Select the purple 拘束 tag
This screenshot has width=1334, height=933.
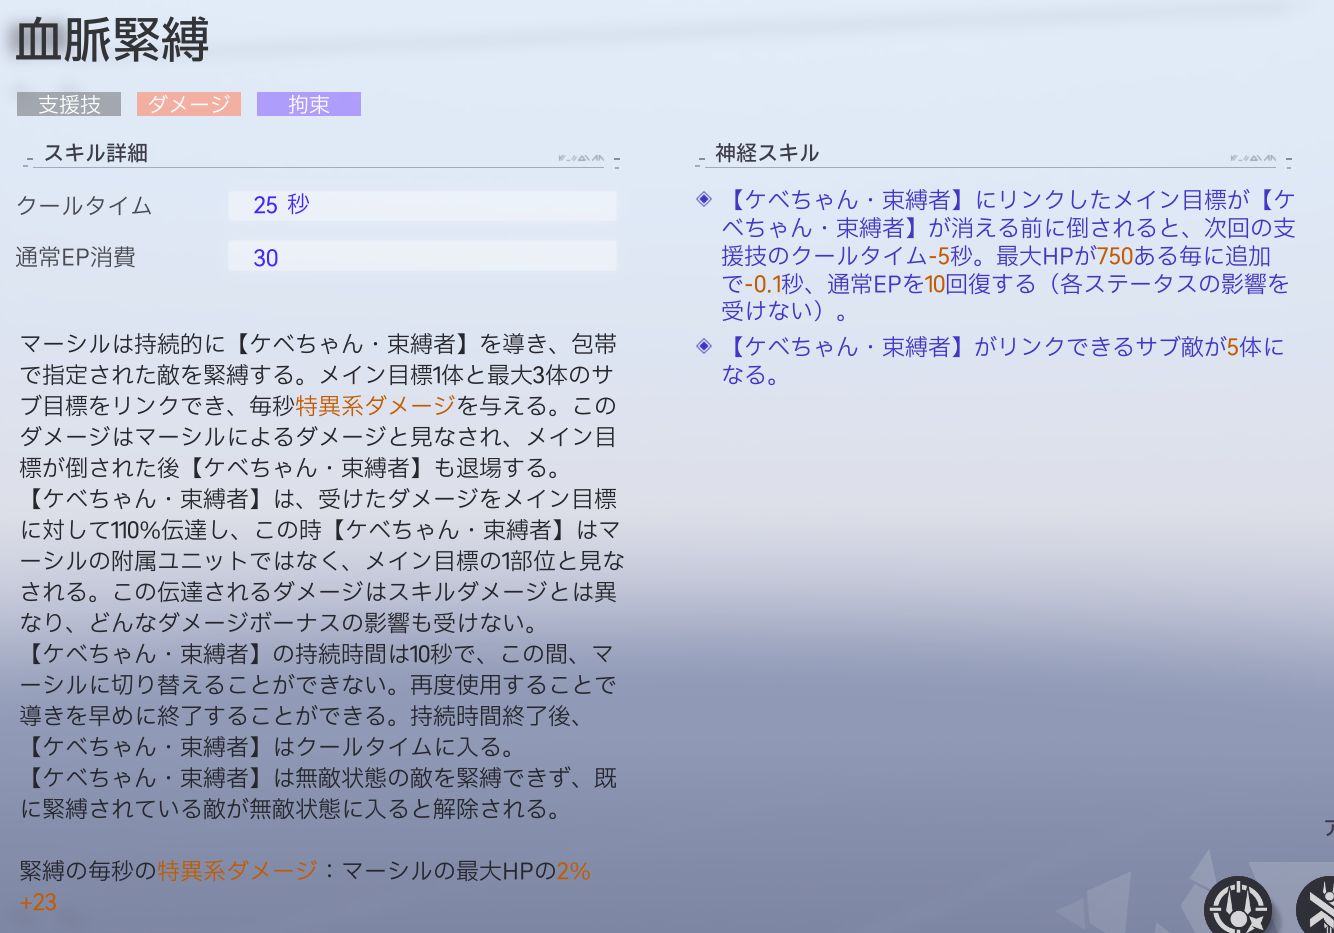[x=308, y=104]
